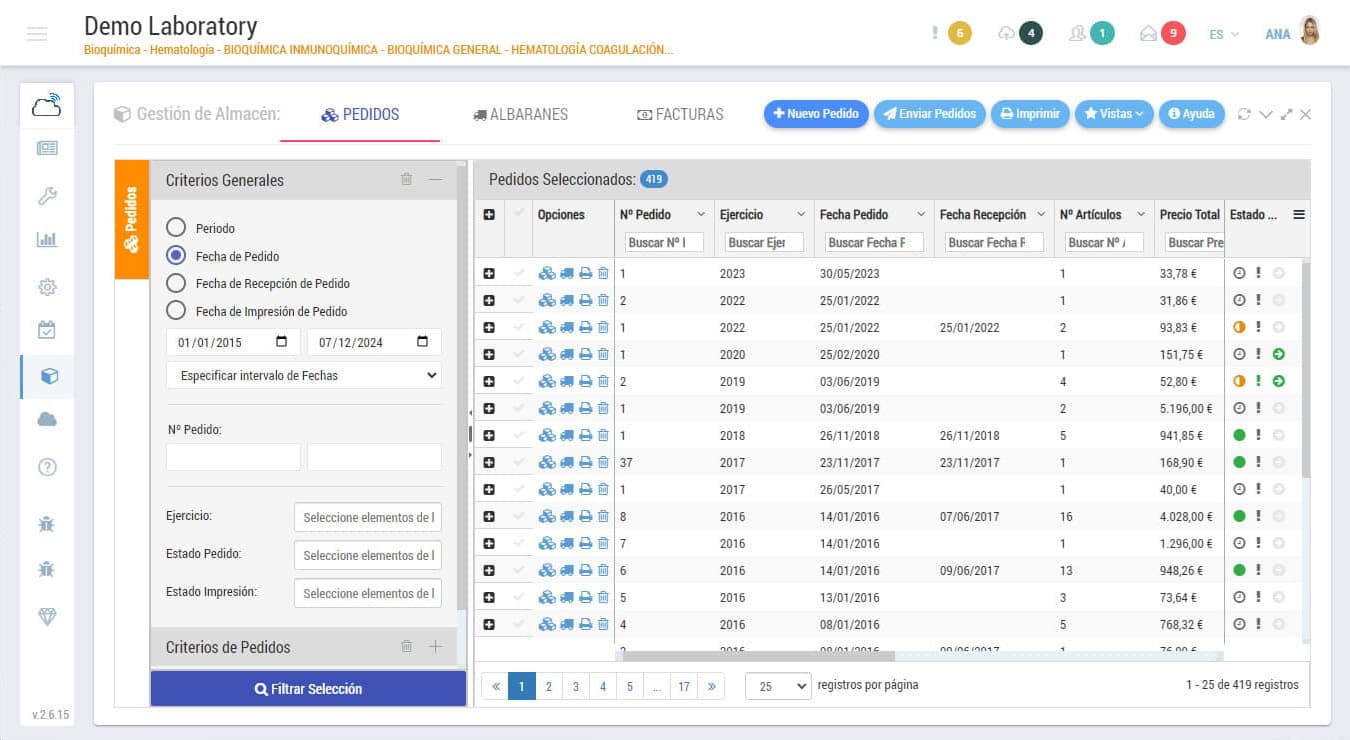
Task: Open the column menu icon next to Estado
Action: click(x=1299, y=214)
